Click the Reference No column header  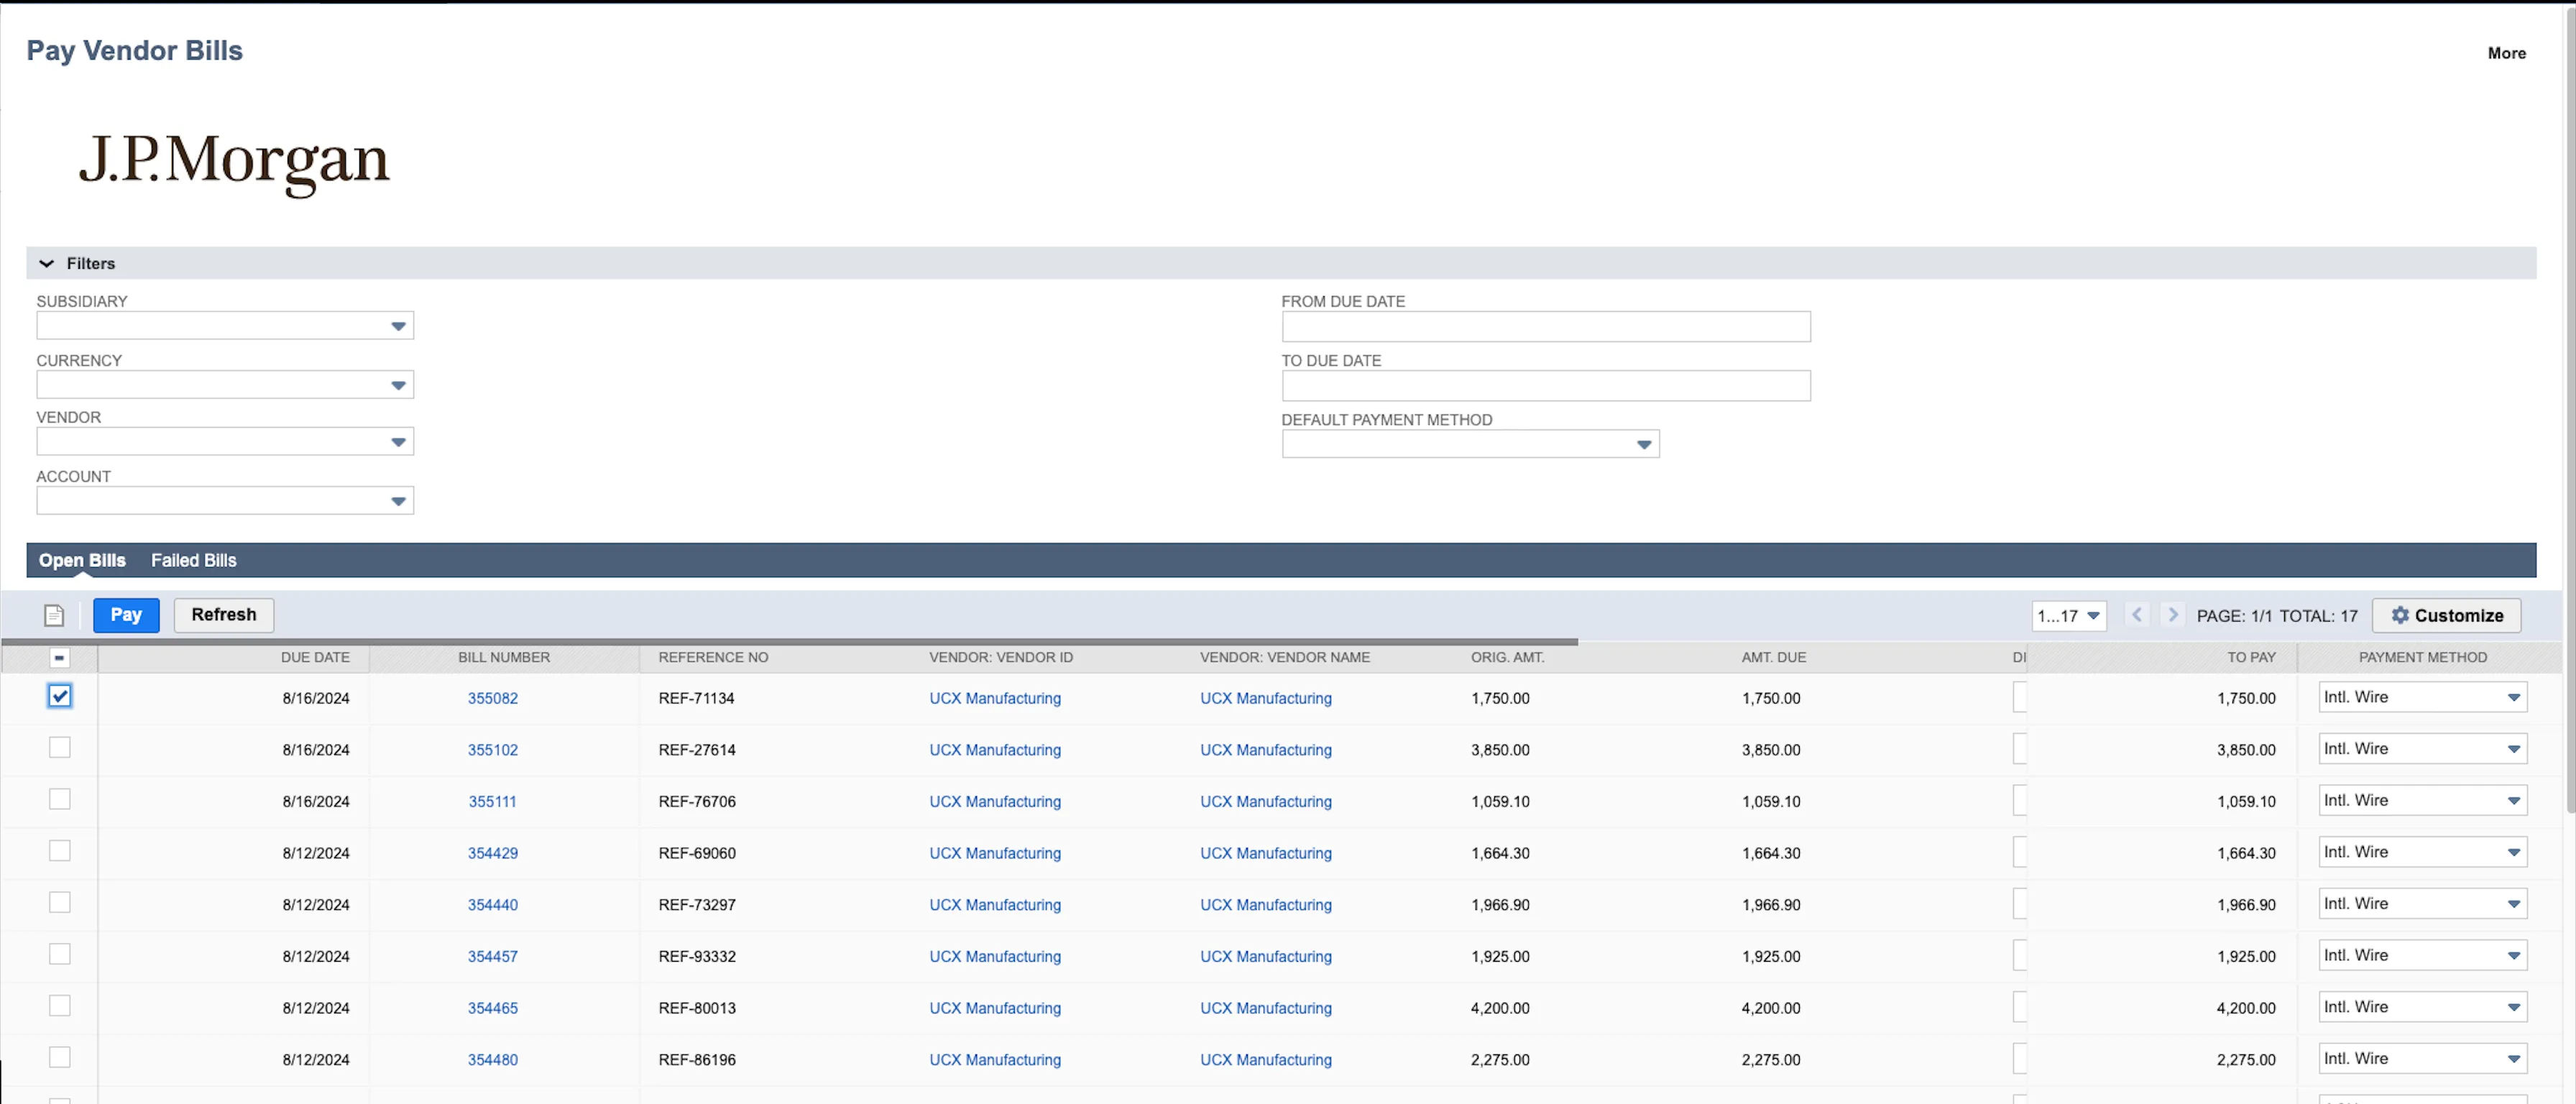713,657
